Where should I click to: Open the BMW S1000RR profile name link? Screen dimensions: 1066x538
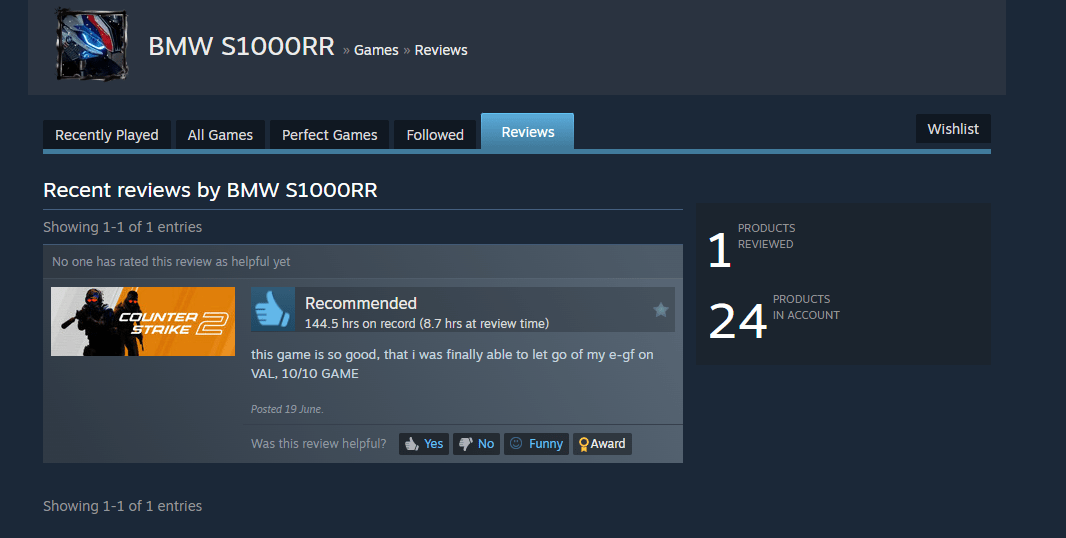241,46
